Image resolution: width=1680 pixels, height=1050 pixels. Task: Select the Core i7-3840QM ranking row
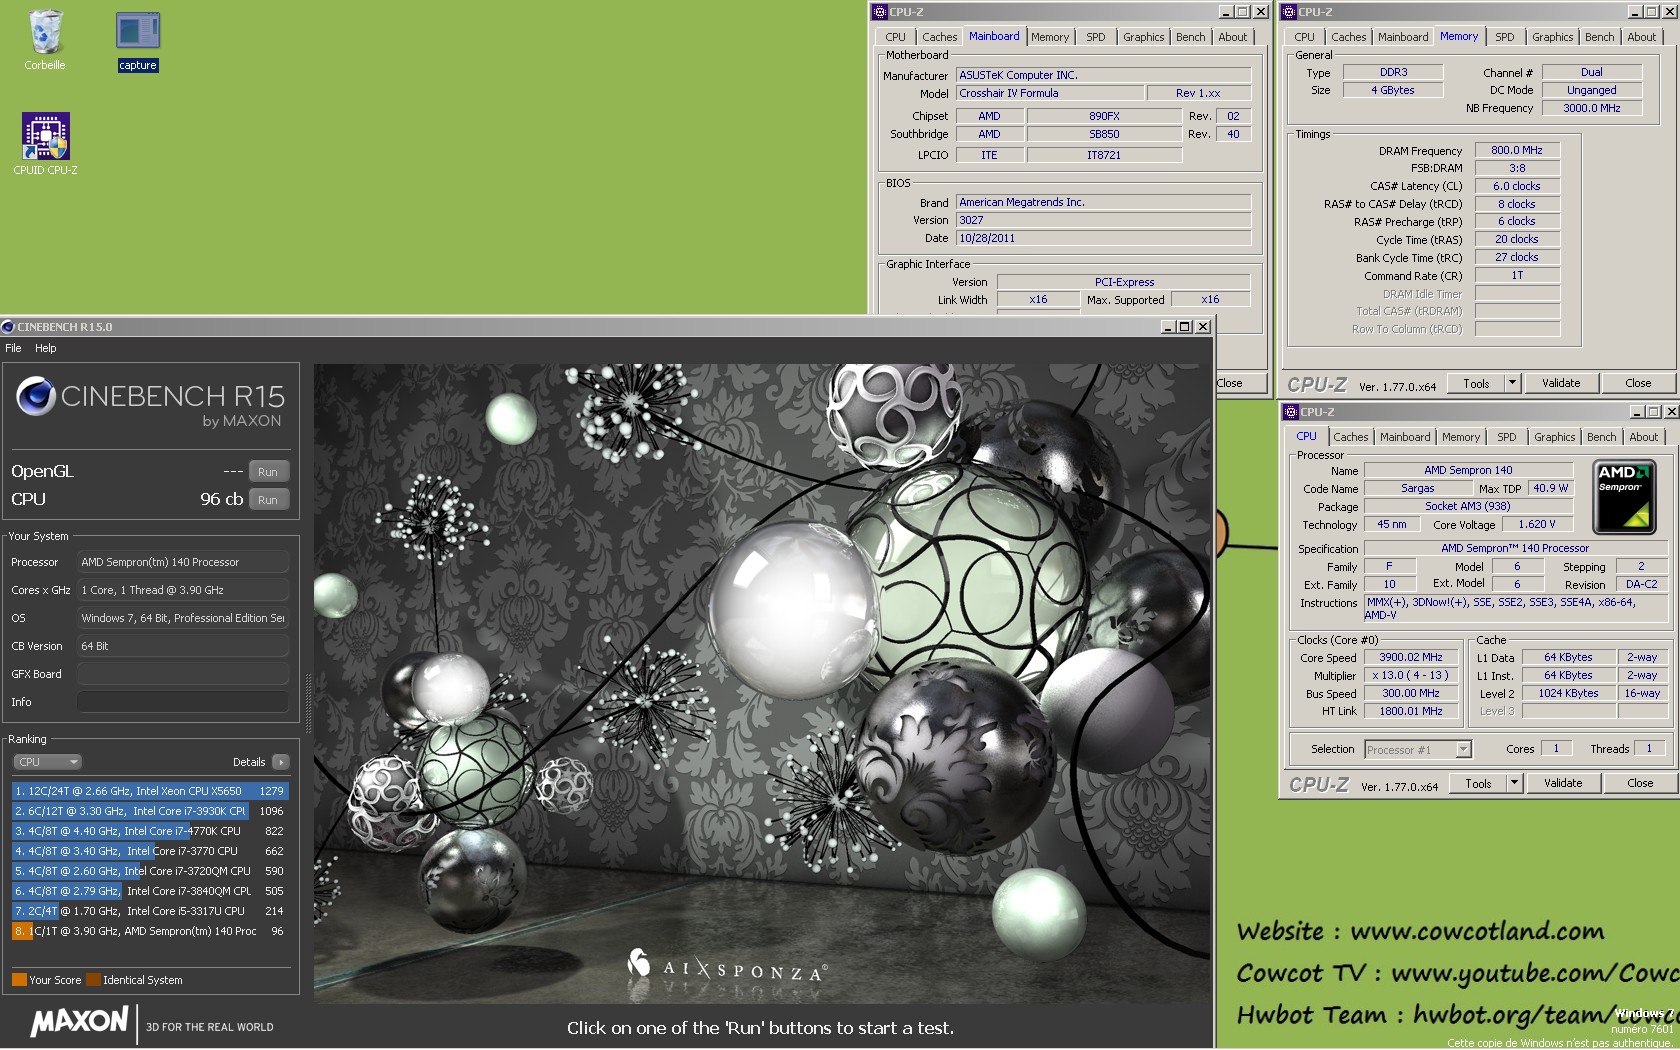tap(150, 891)
